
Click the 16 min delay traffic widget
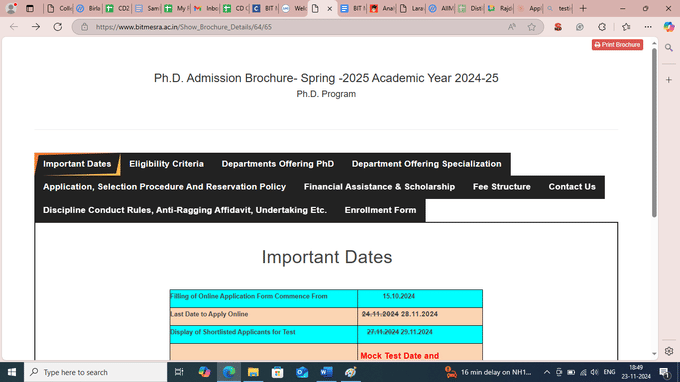coord(488,372)
